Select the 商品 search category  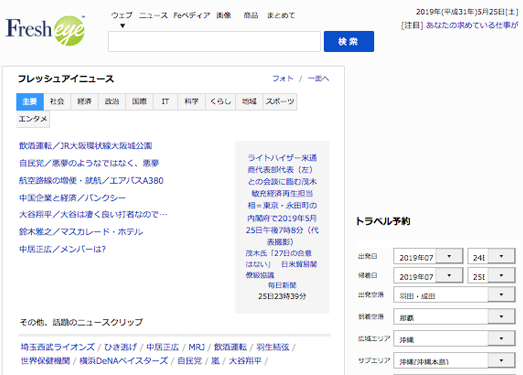[251, 15]
